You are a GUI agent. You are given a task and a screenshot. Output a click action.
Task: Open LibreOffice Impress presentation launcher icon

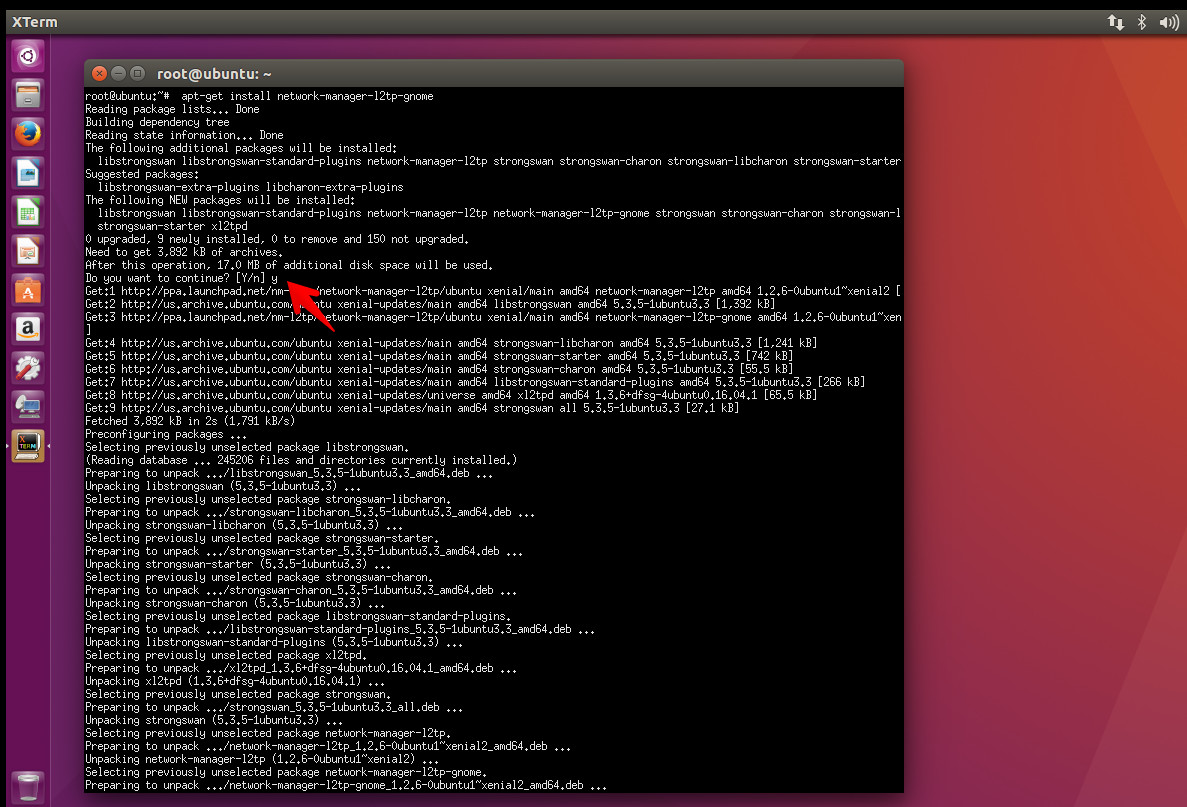28,251
